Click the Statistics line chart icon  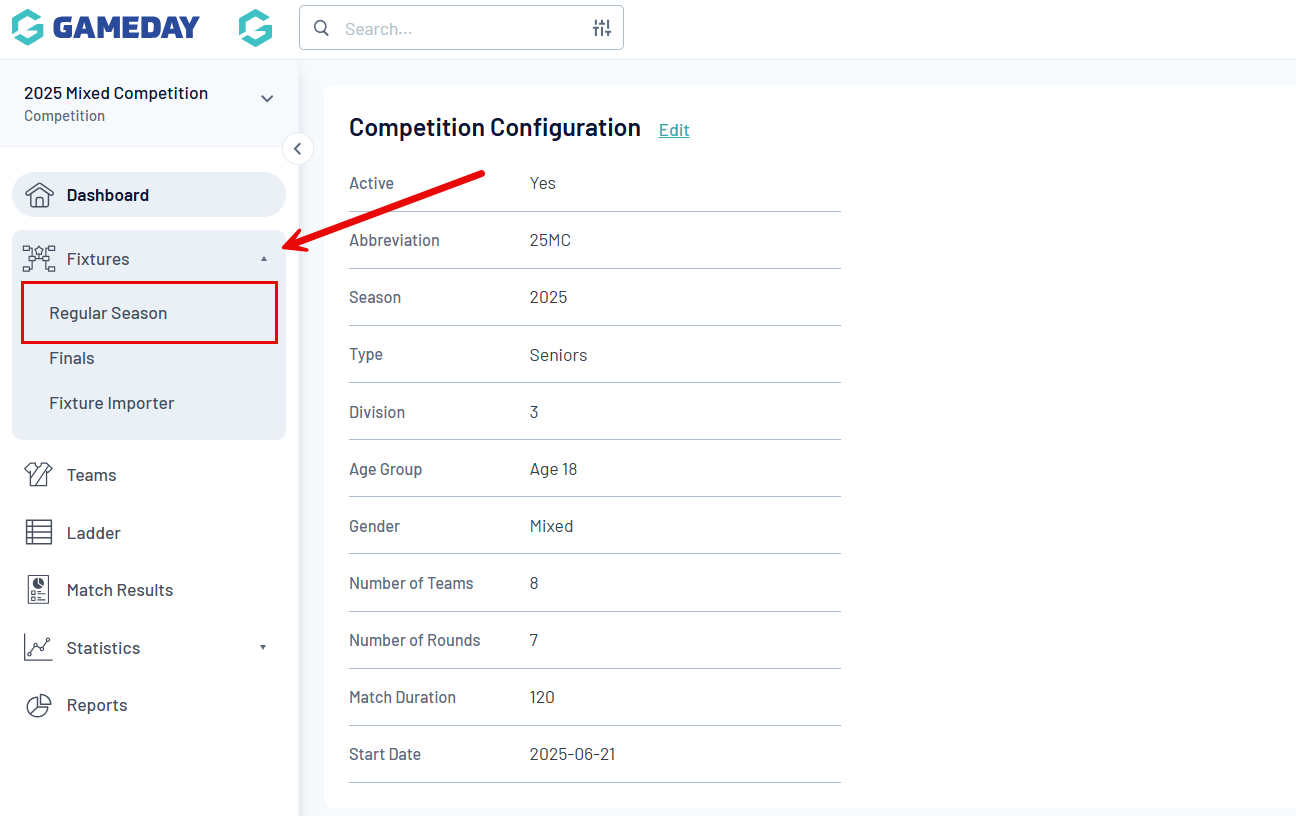tap(39, 648)
